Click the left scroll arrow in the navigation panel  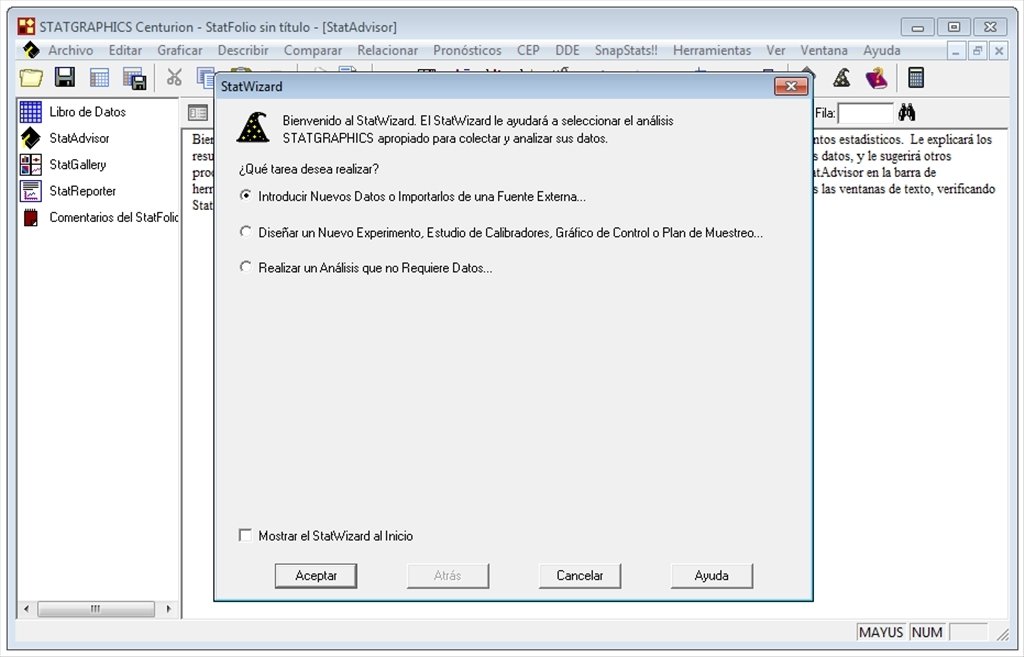(x=26, y=609)
